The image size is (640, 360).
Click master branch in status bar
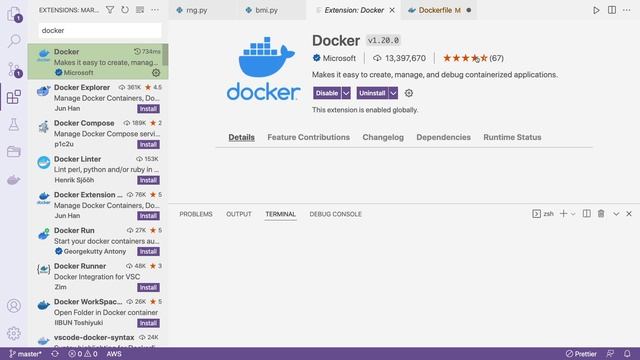[25, 354]
